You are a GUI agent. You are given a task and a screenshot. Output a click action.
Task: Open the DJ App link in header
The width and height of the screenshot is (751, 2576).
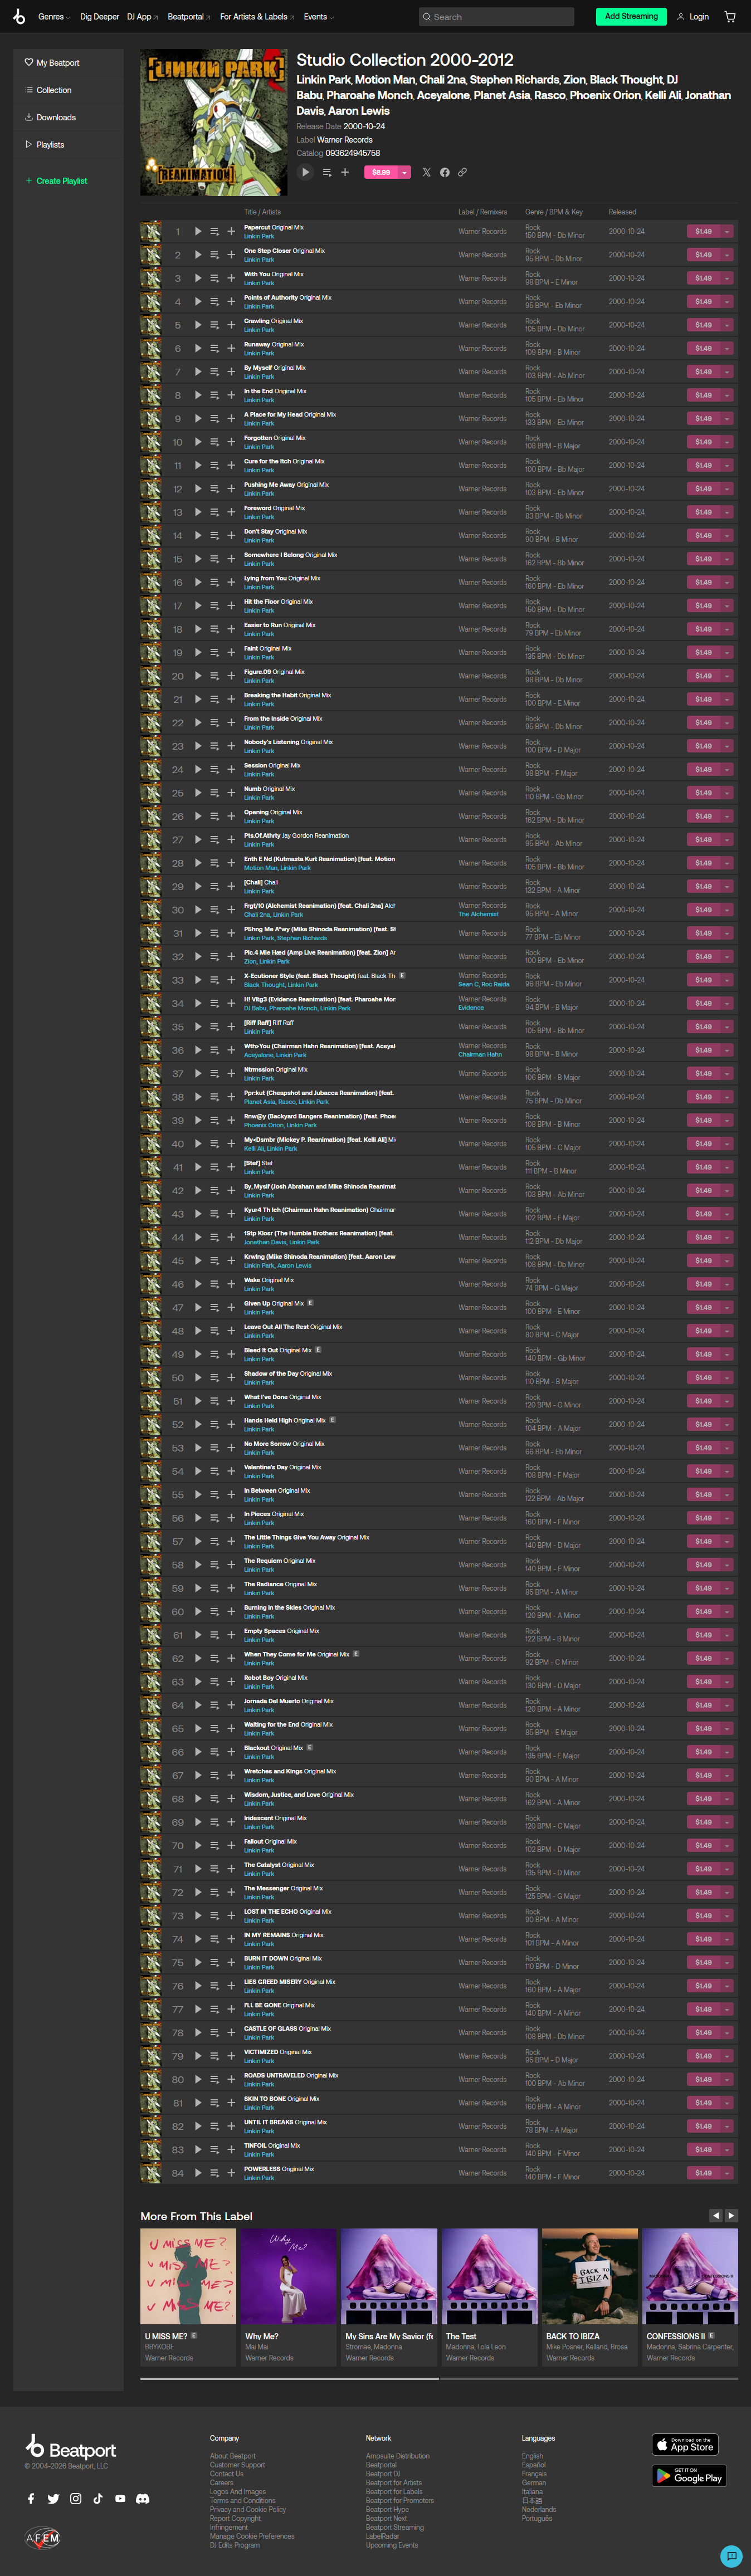point(142,17)
